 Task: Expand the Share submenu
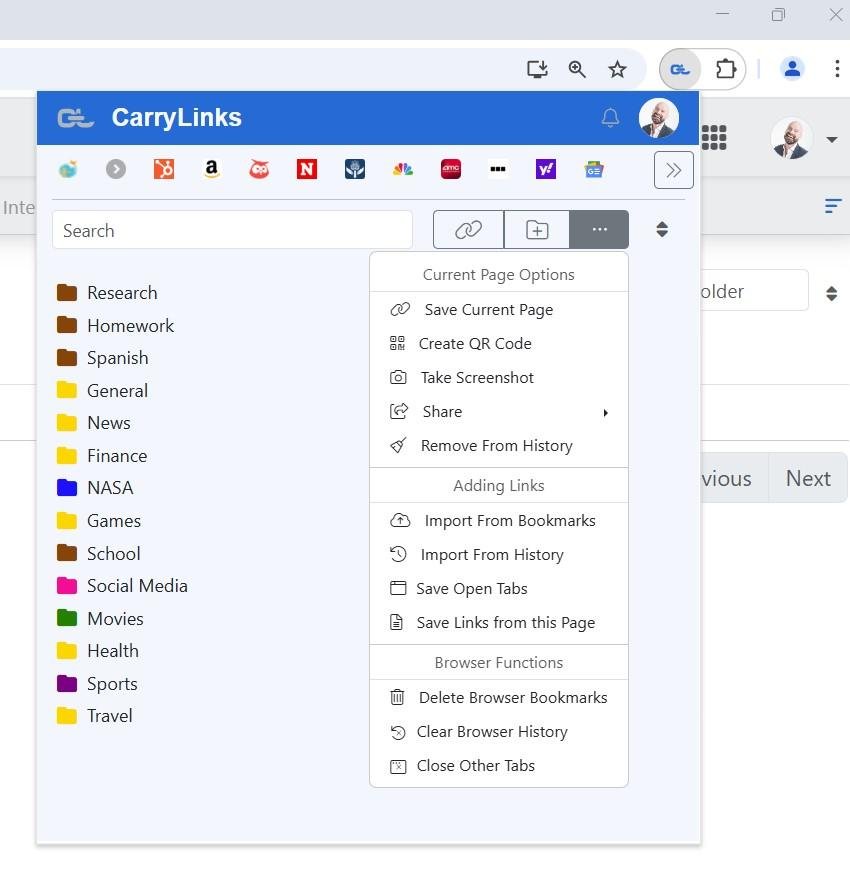tap(499, 412)
